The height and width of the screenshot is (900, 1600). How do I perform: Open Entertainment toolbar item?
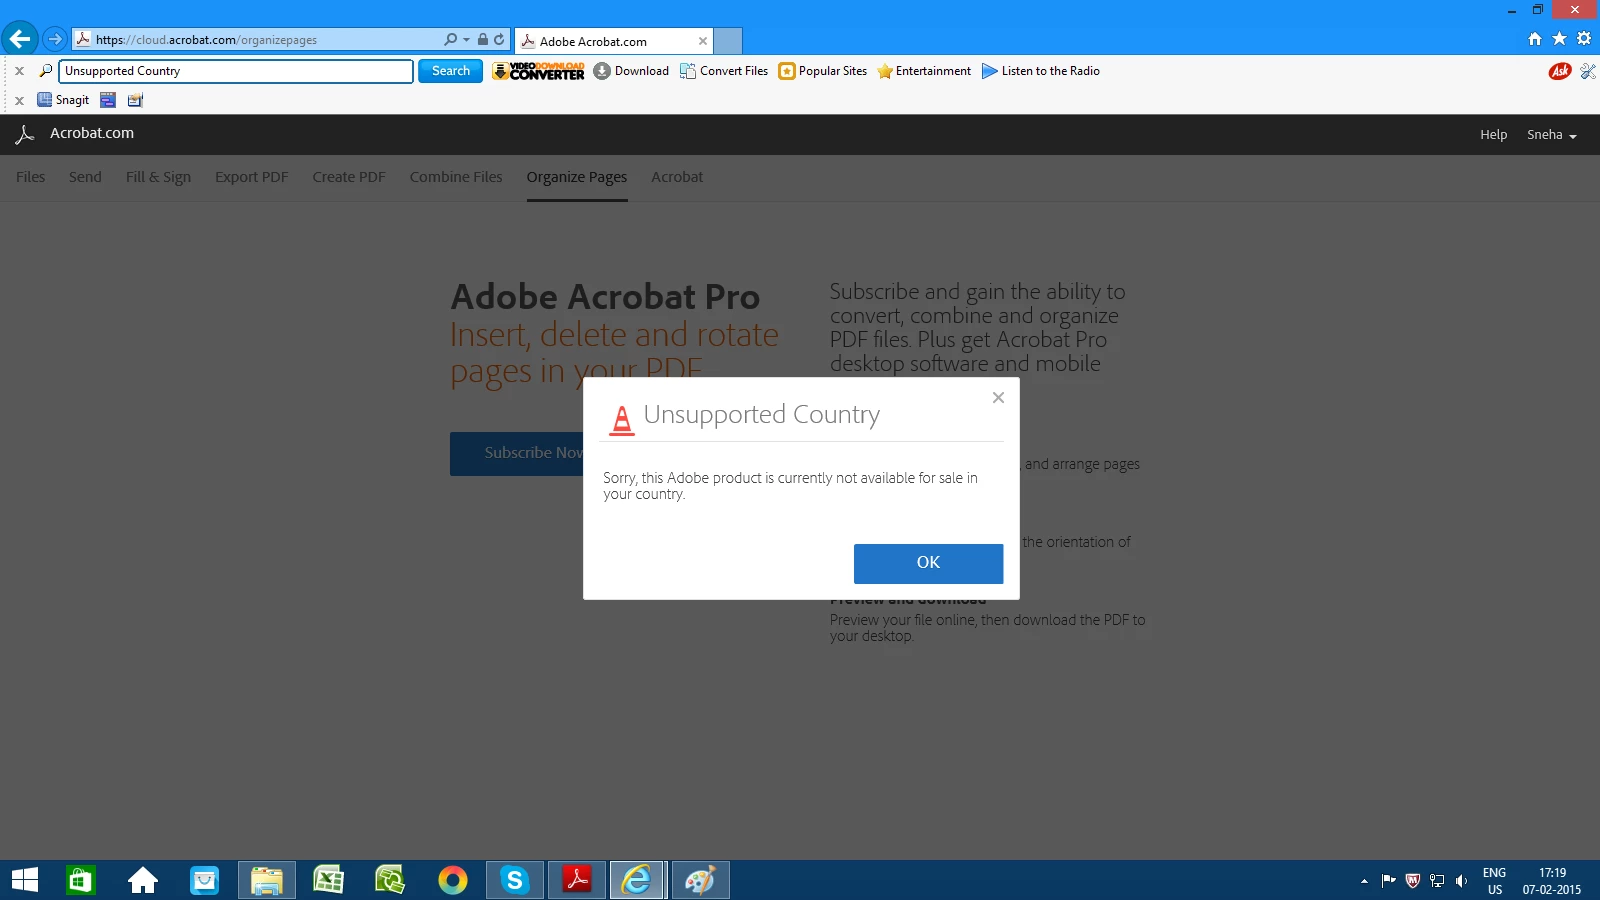tap(924, 71)
